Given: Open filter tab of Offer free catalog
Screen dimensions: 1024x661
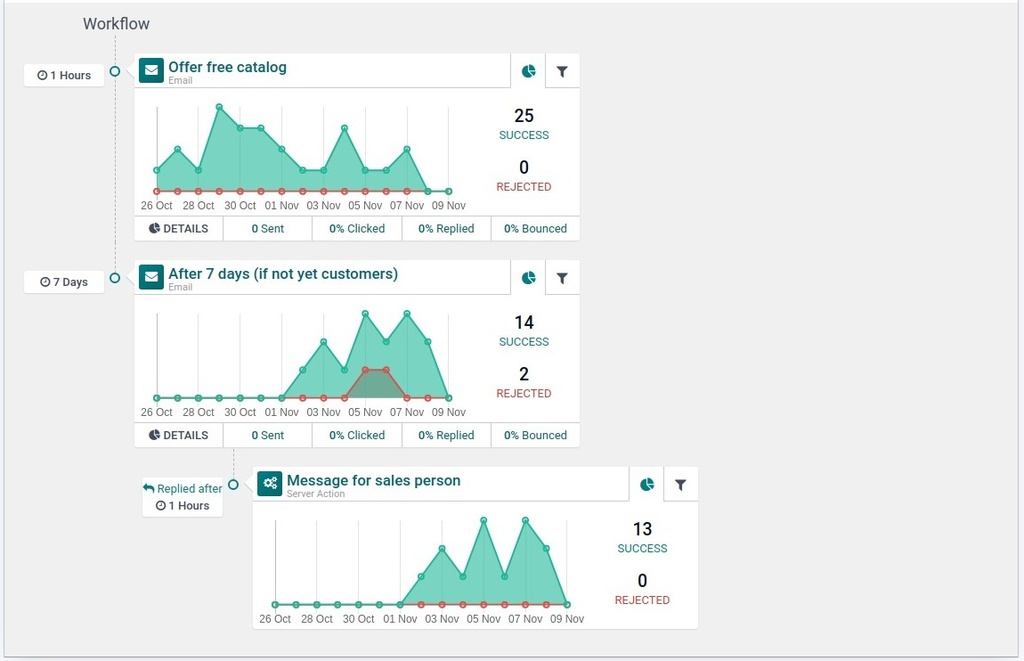Looking at the screenshot, I should tap(562, 71).
